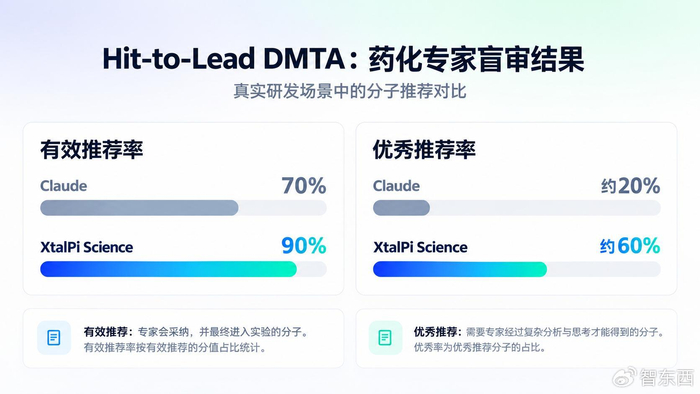Click the XtalPi Science label under 有效推荐率
Image resolution: width=700 pixels, height=394 pixels.
point(87,247)
